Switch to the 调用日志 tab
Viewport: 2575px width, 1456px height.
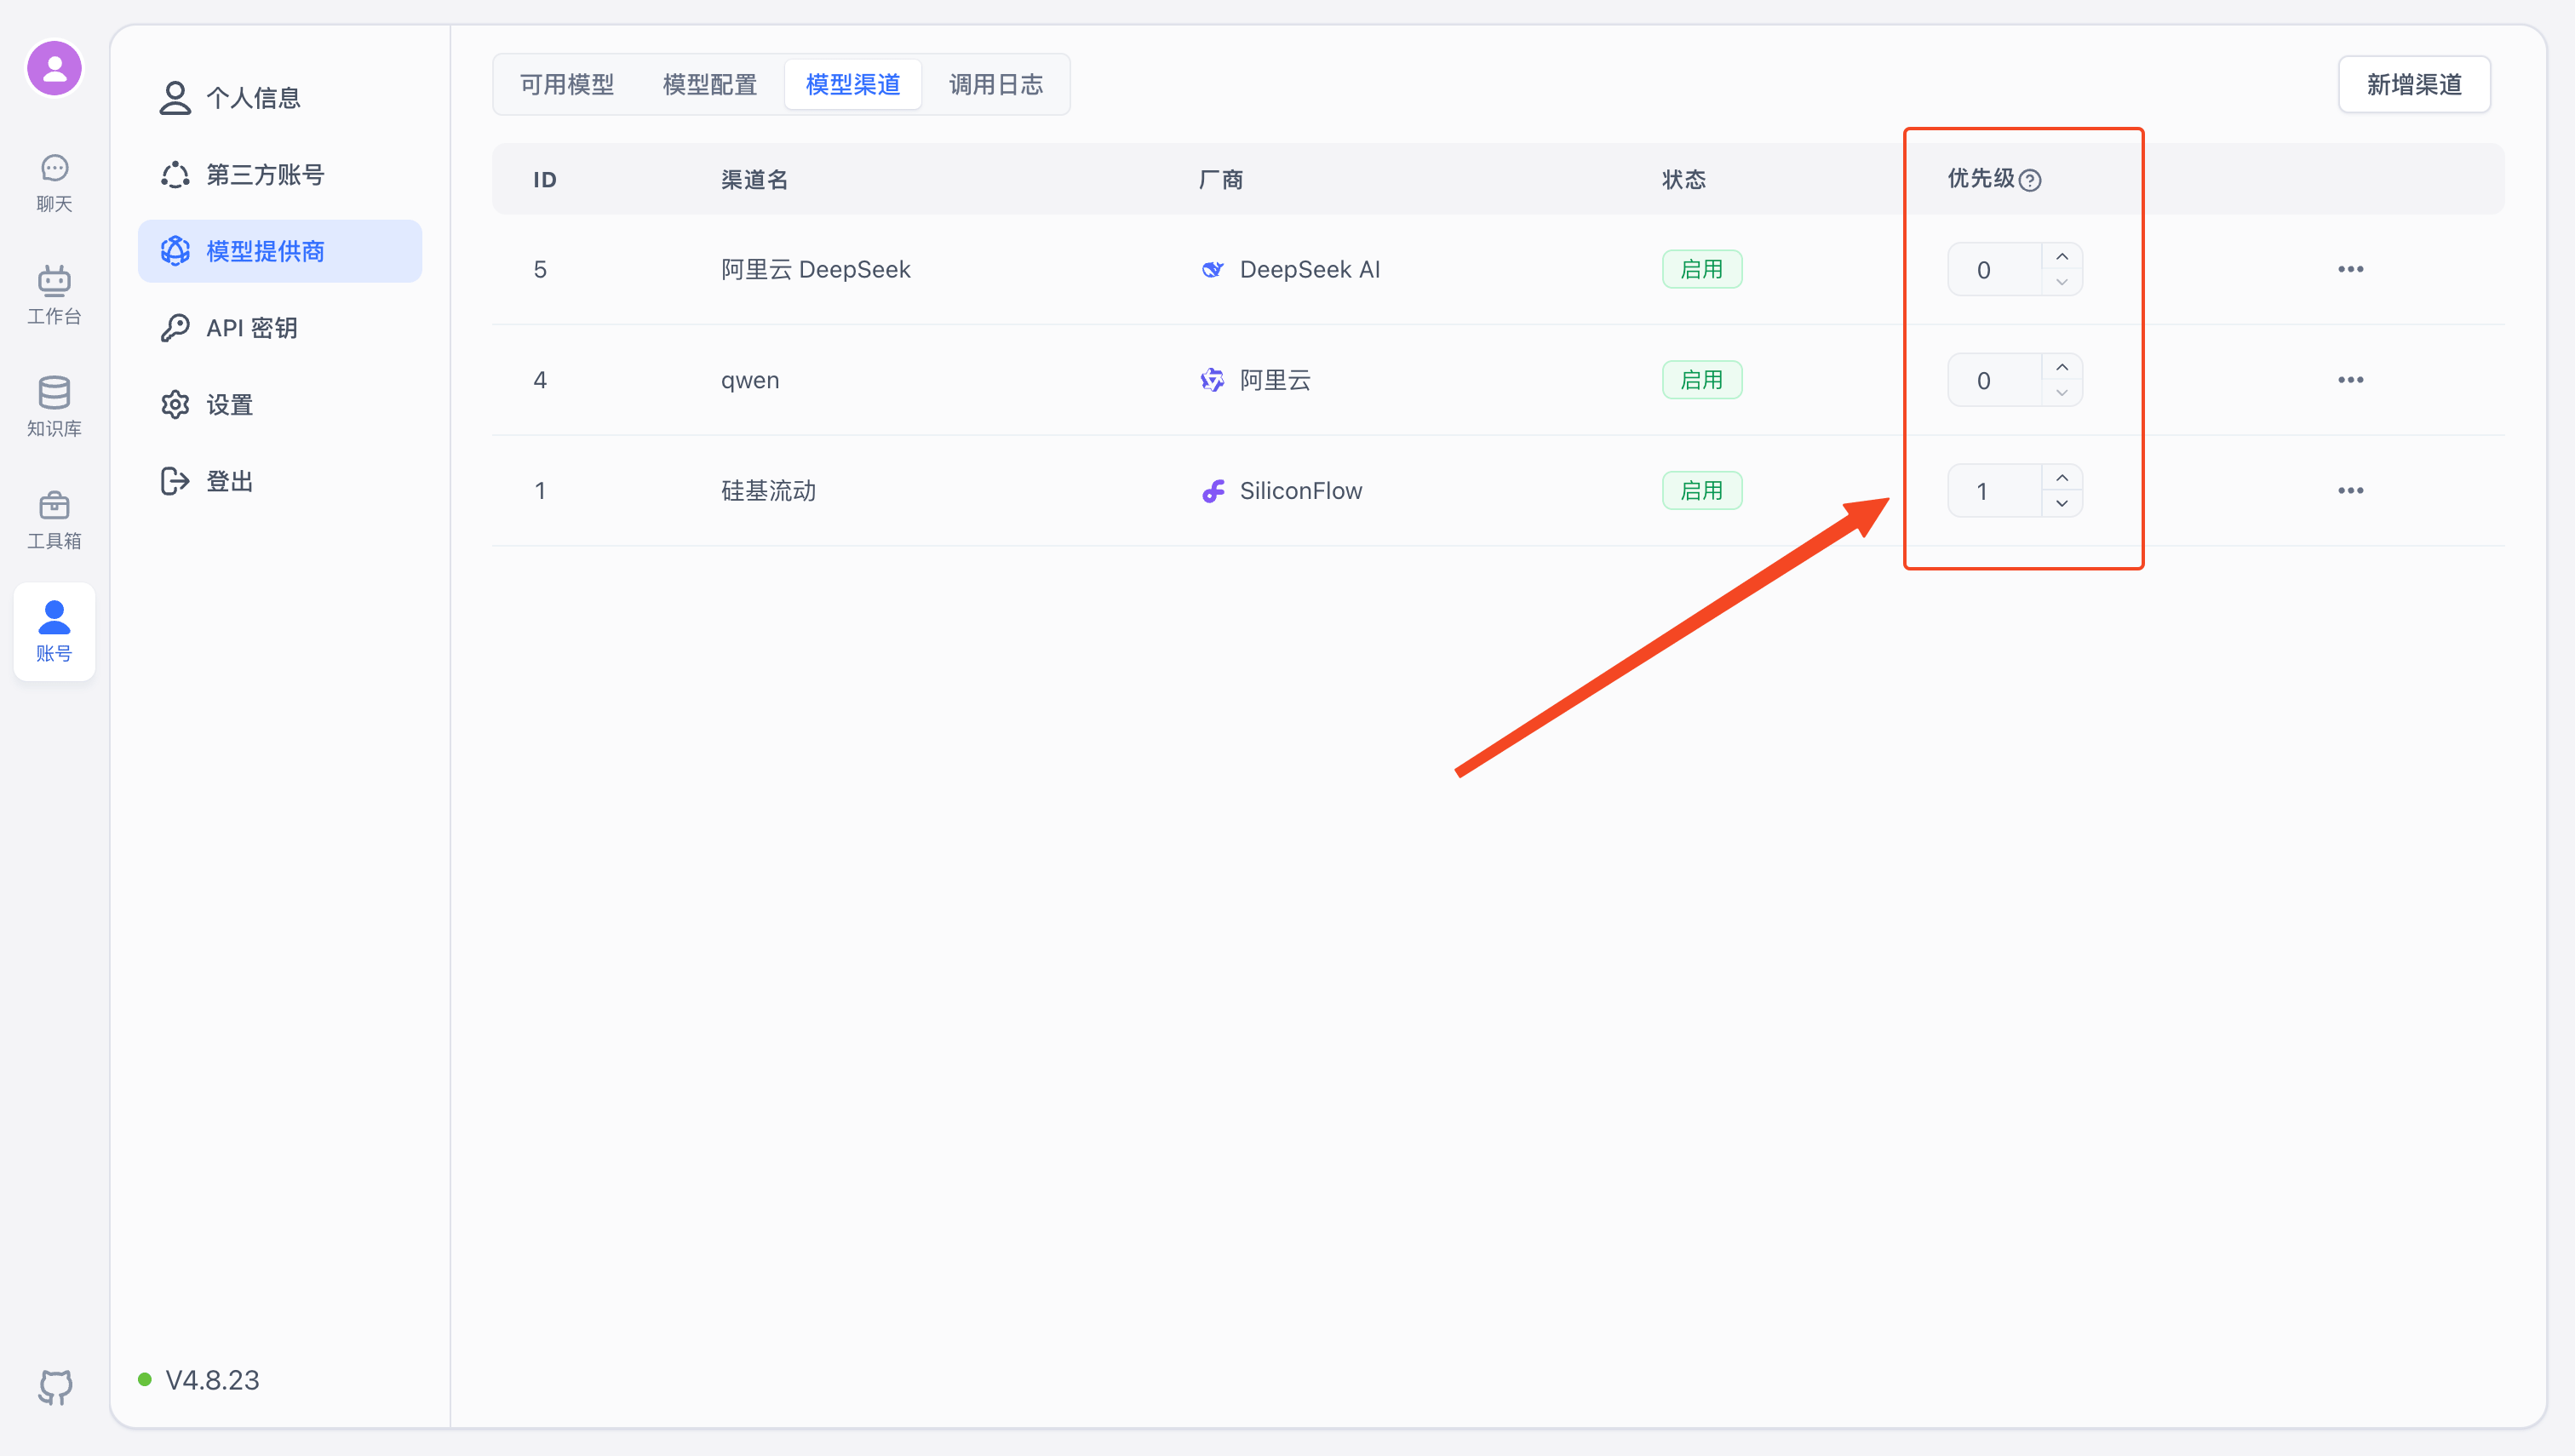coord(996,84)
